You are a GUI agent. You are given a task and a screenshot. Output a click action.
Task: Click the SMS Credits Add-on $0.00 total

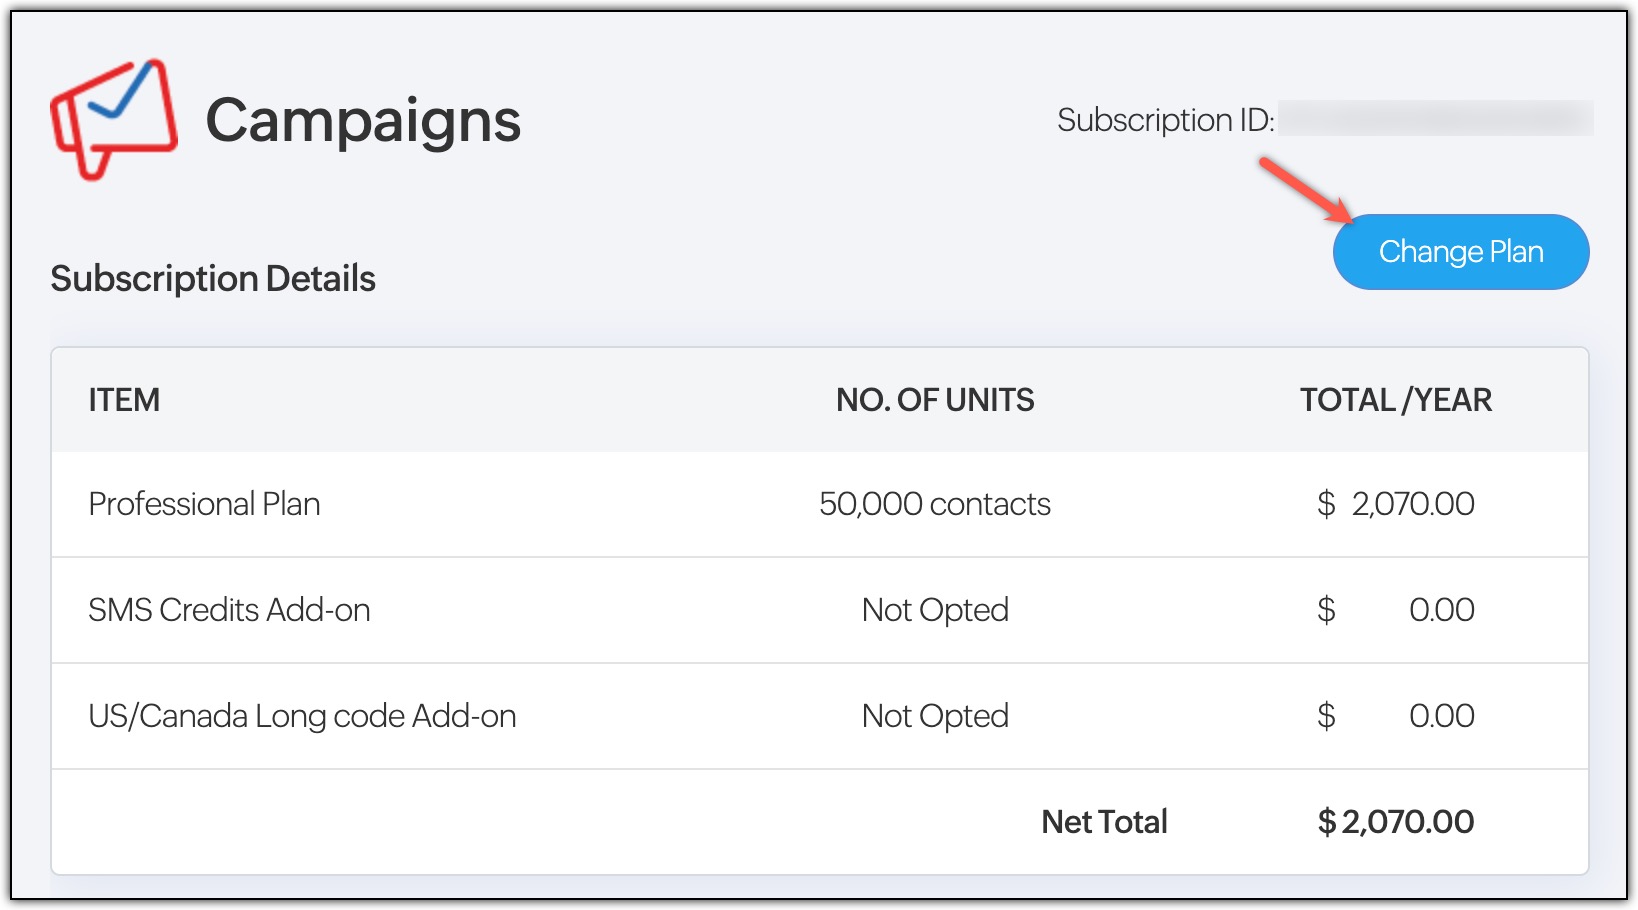click(x=1395, y=610)
